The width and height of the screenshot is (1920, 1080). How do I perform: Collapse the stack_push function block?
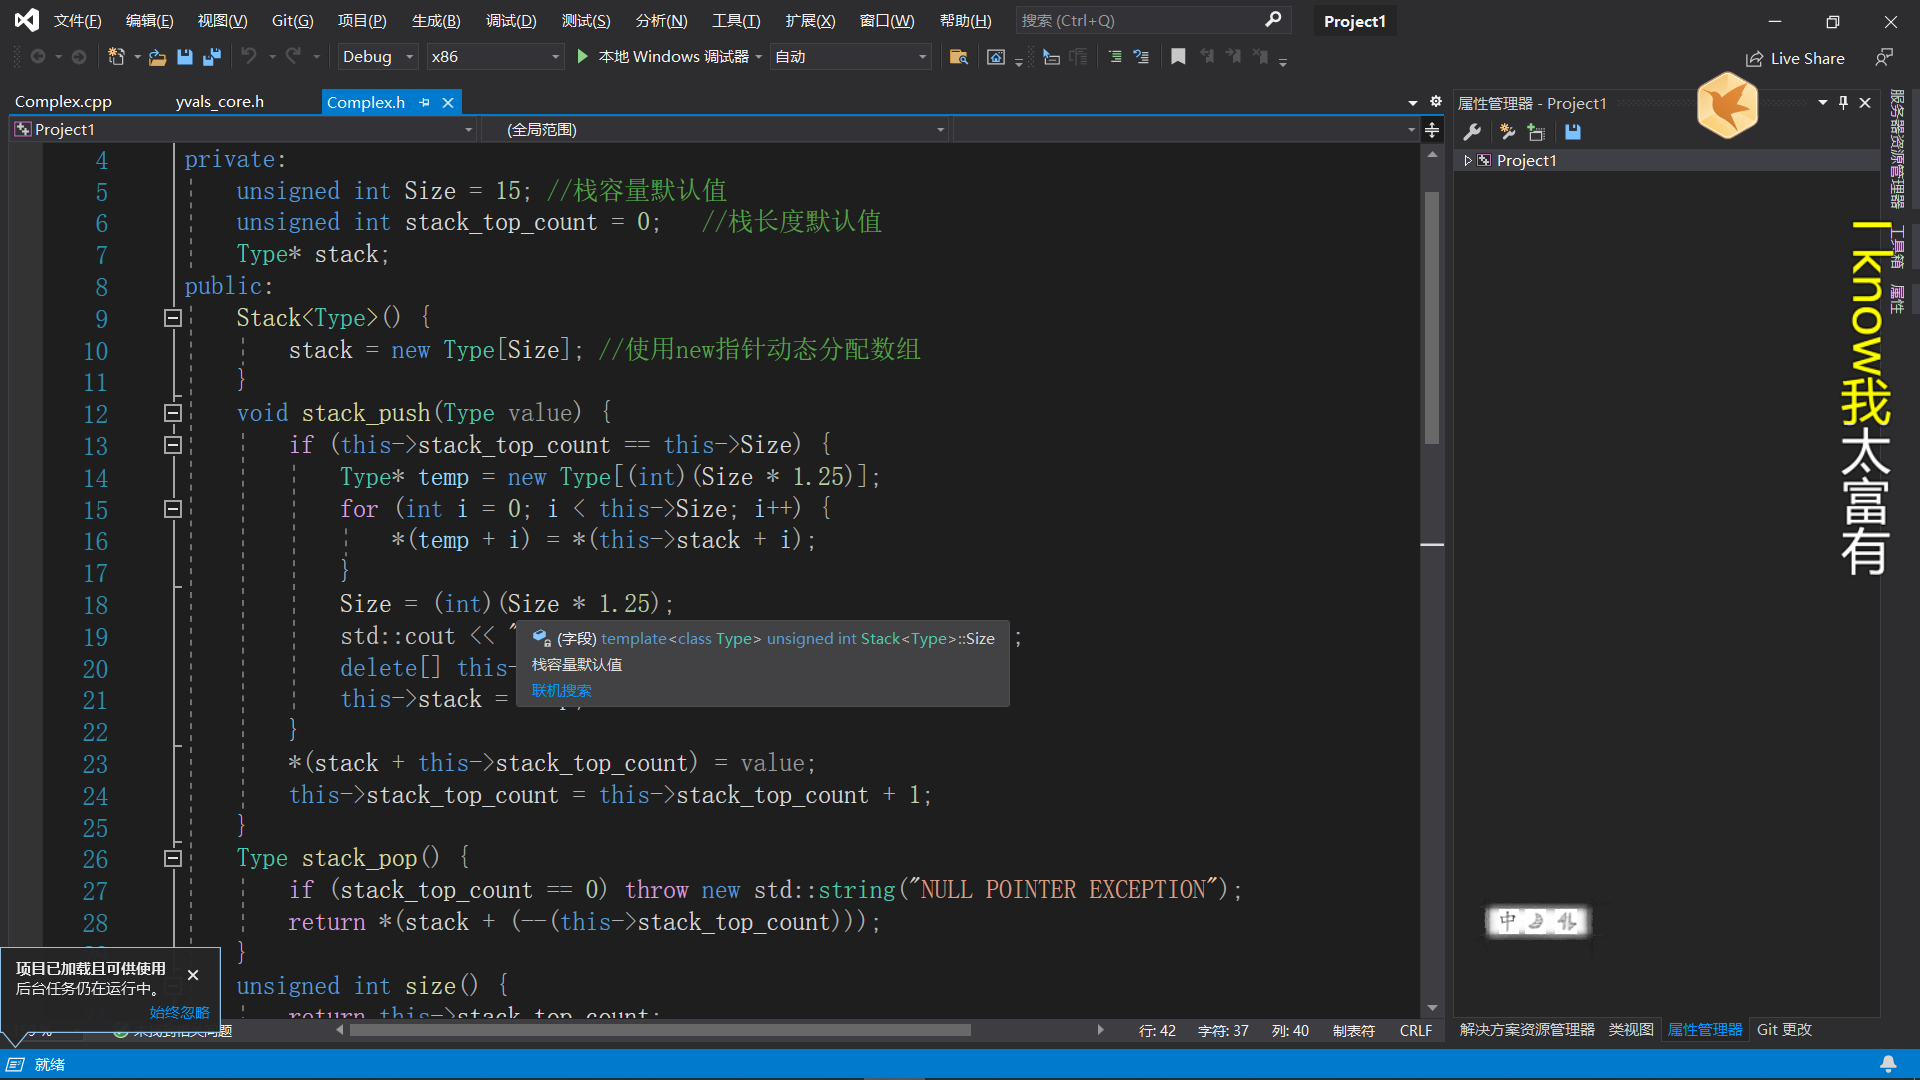point(172,413)
